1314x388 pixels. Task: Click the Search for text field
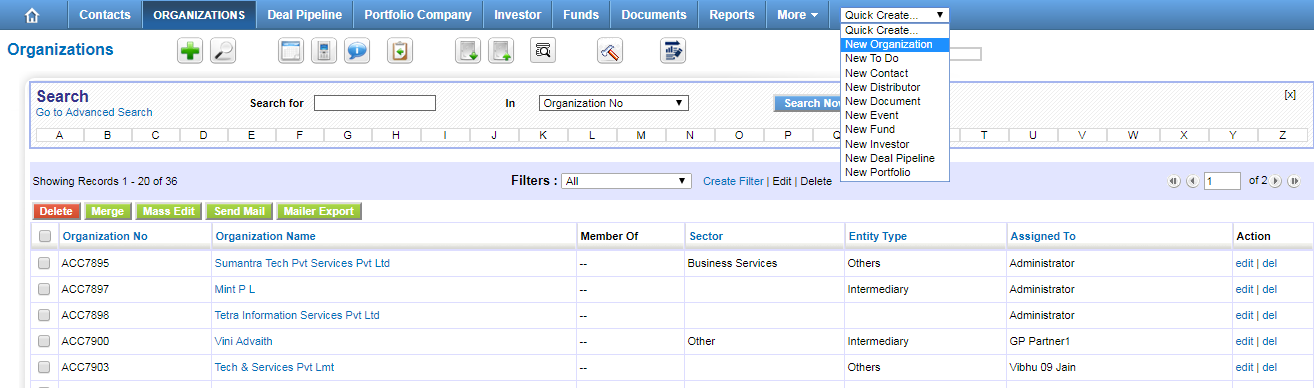pos(375,103)
